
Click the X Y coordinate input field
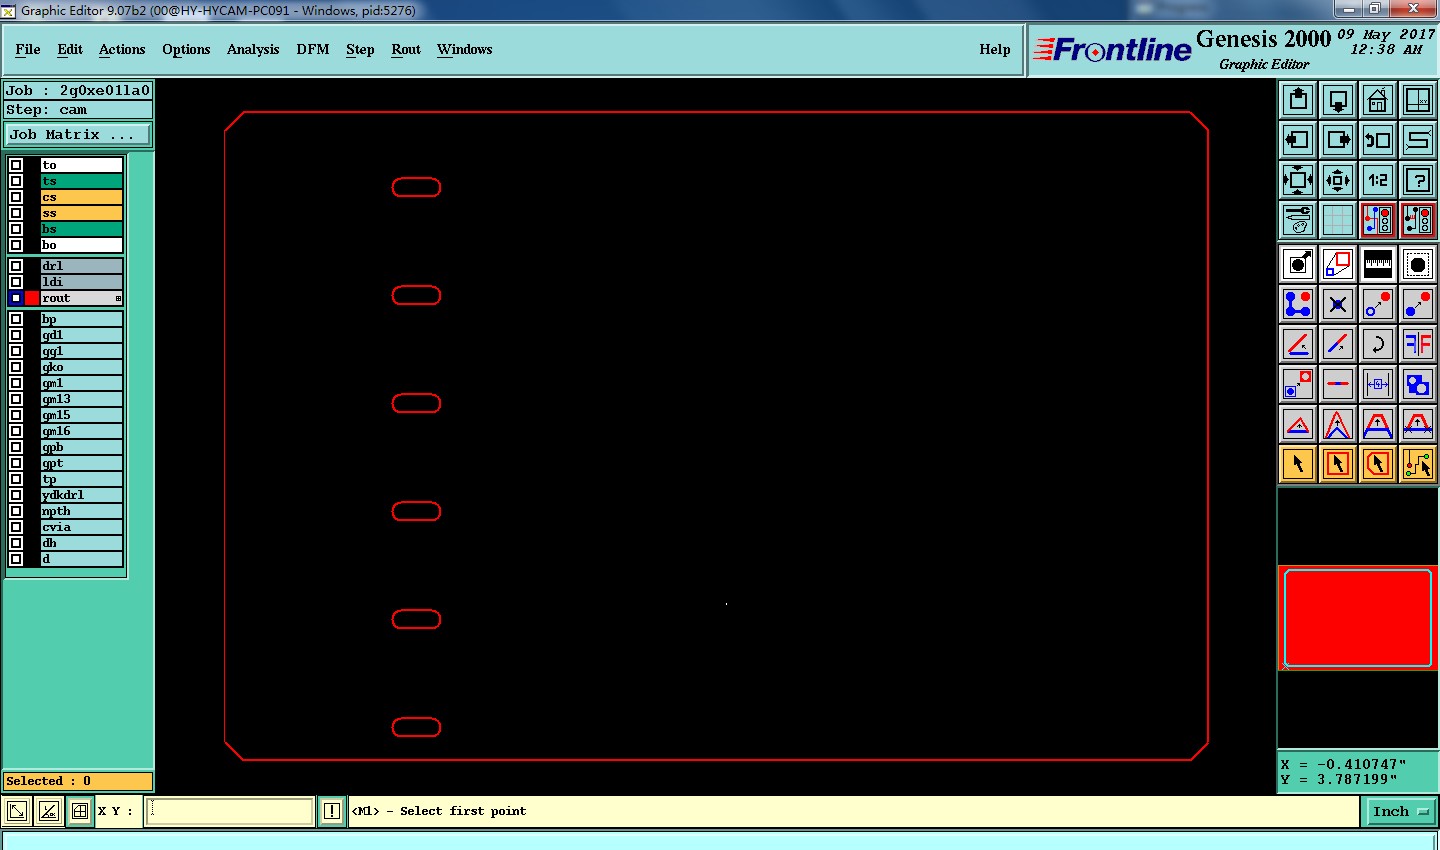[230, 811]
